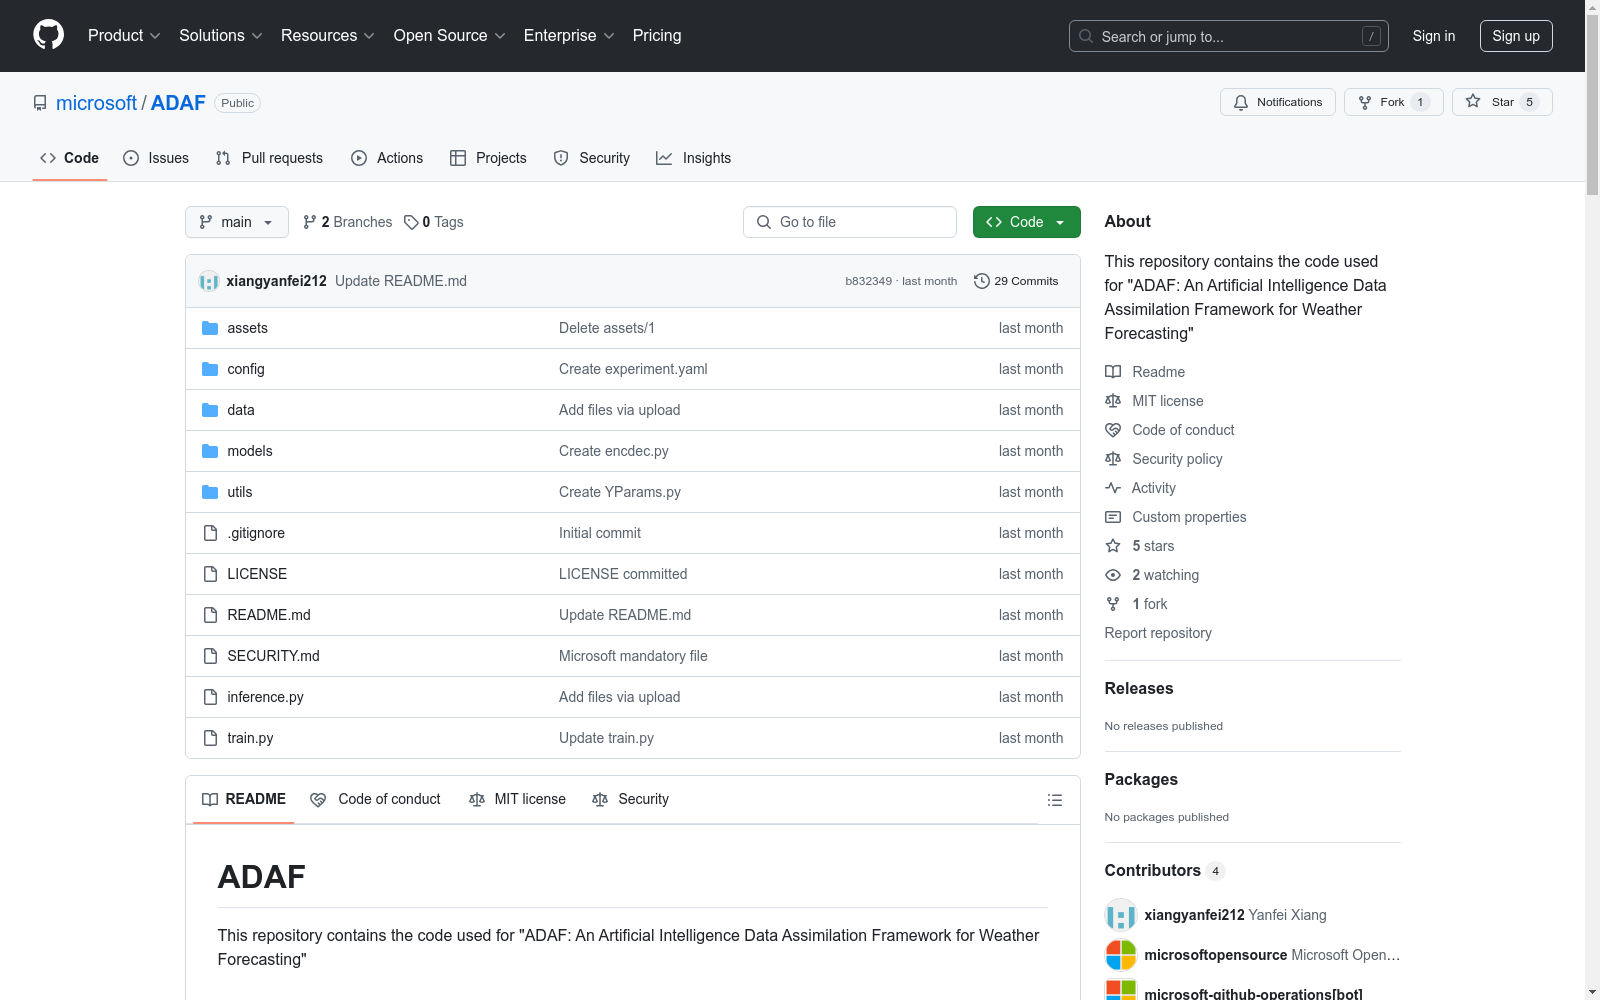Viewport: 1600px width, 1000px height.
Task: Open the Packages heading link
Action: 1141,779
